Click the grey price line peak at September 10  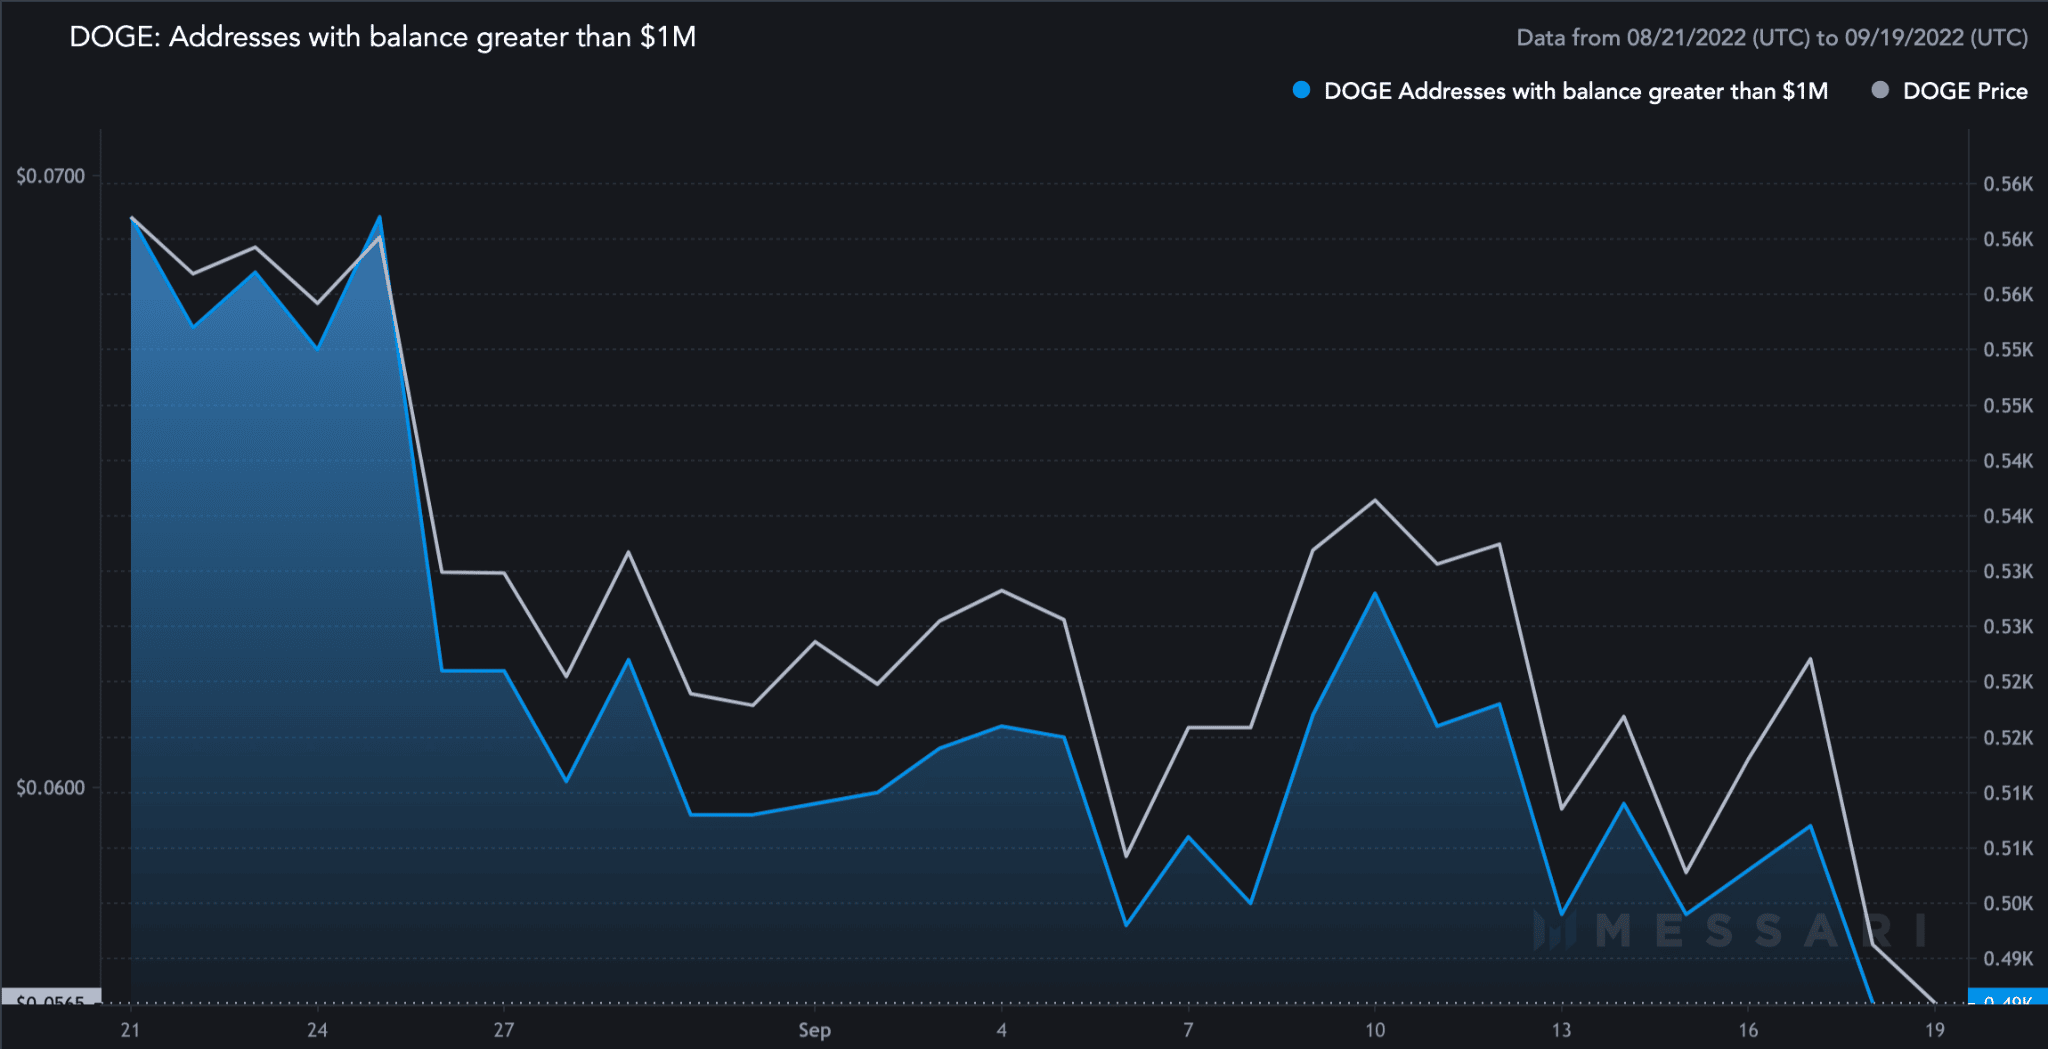tap(1375, 500)
